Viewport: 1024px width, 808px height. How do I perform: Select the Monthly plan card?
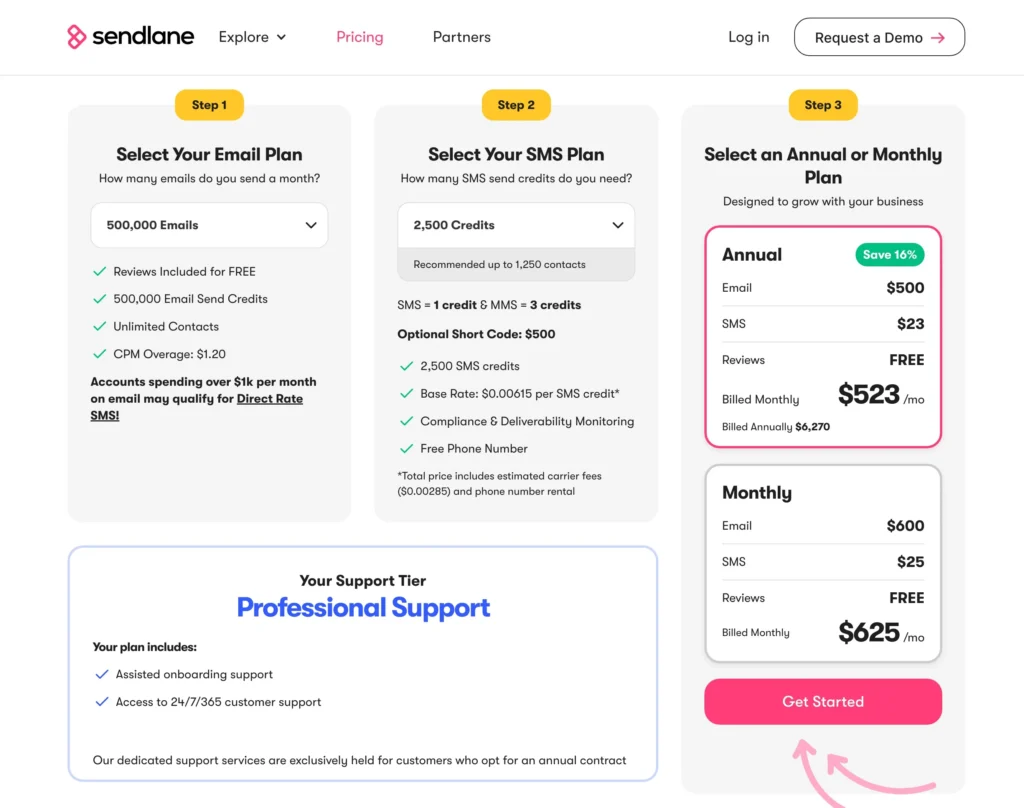pyautogui.click(x=822, y=562)
